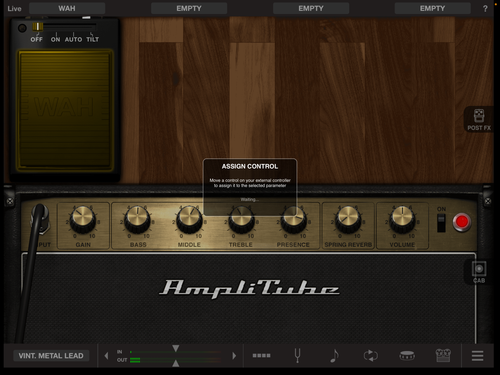Go to the previous preset arrow
The width and height of the screenshot is (500, 375).
point(106,356)
